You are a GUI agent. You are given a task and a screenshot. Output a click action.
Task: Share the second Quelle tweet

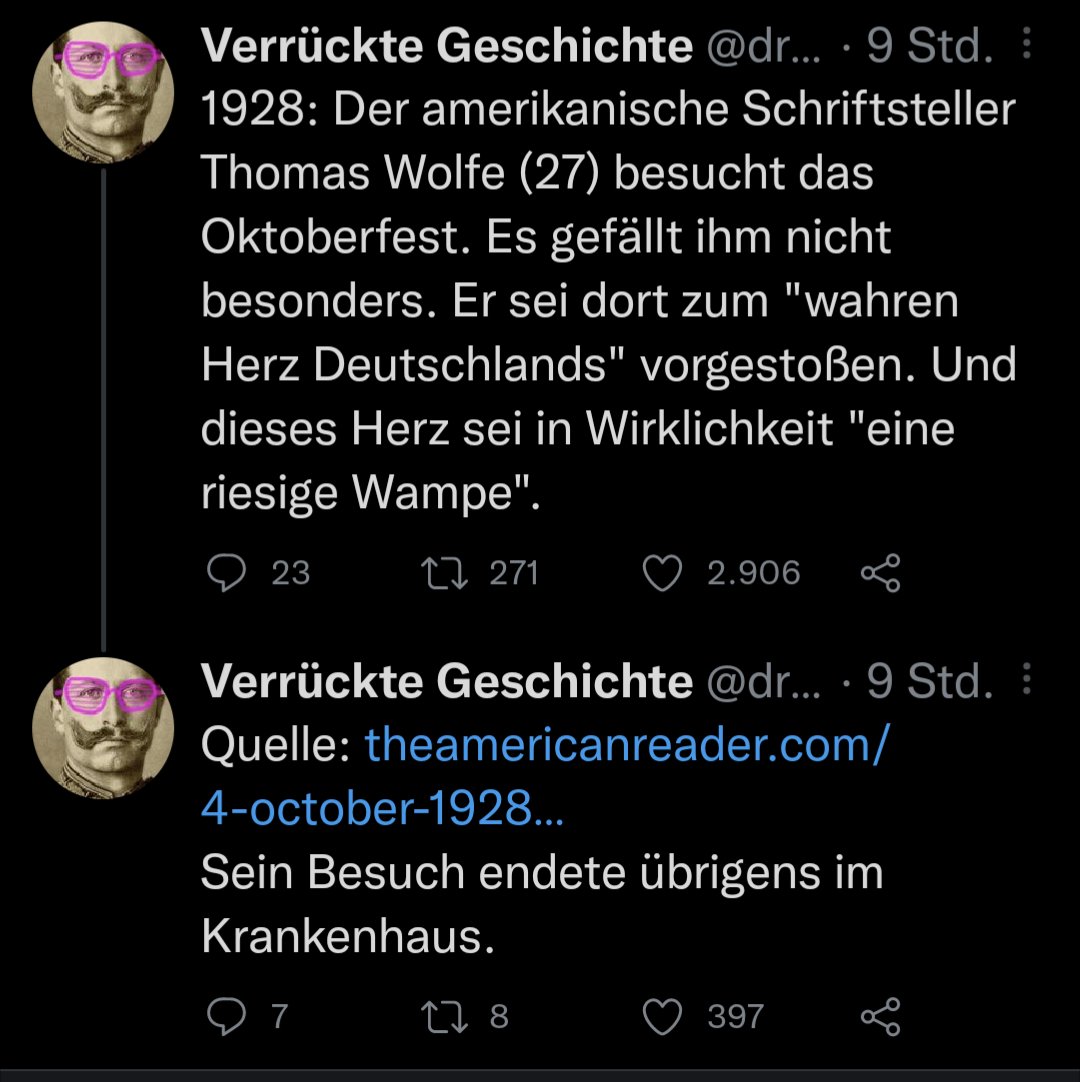pyautogui.click(x=880, y=1017)
